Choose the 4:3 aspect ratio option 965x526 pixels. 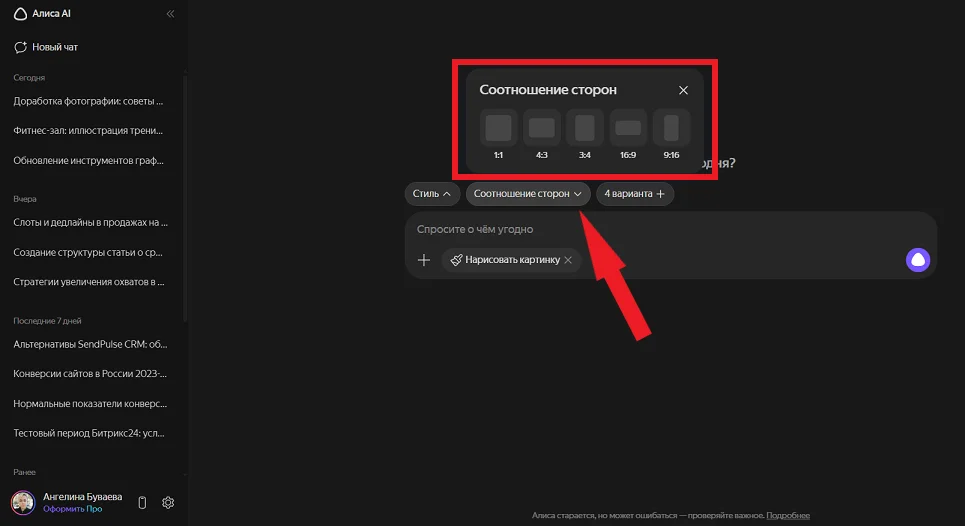(x=541, y=128)
